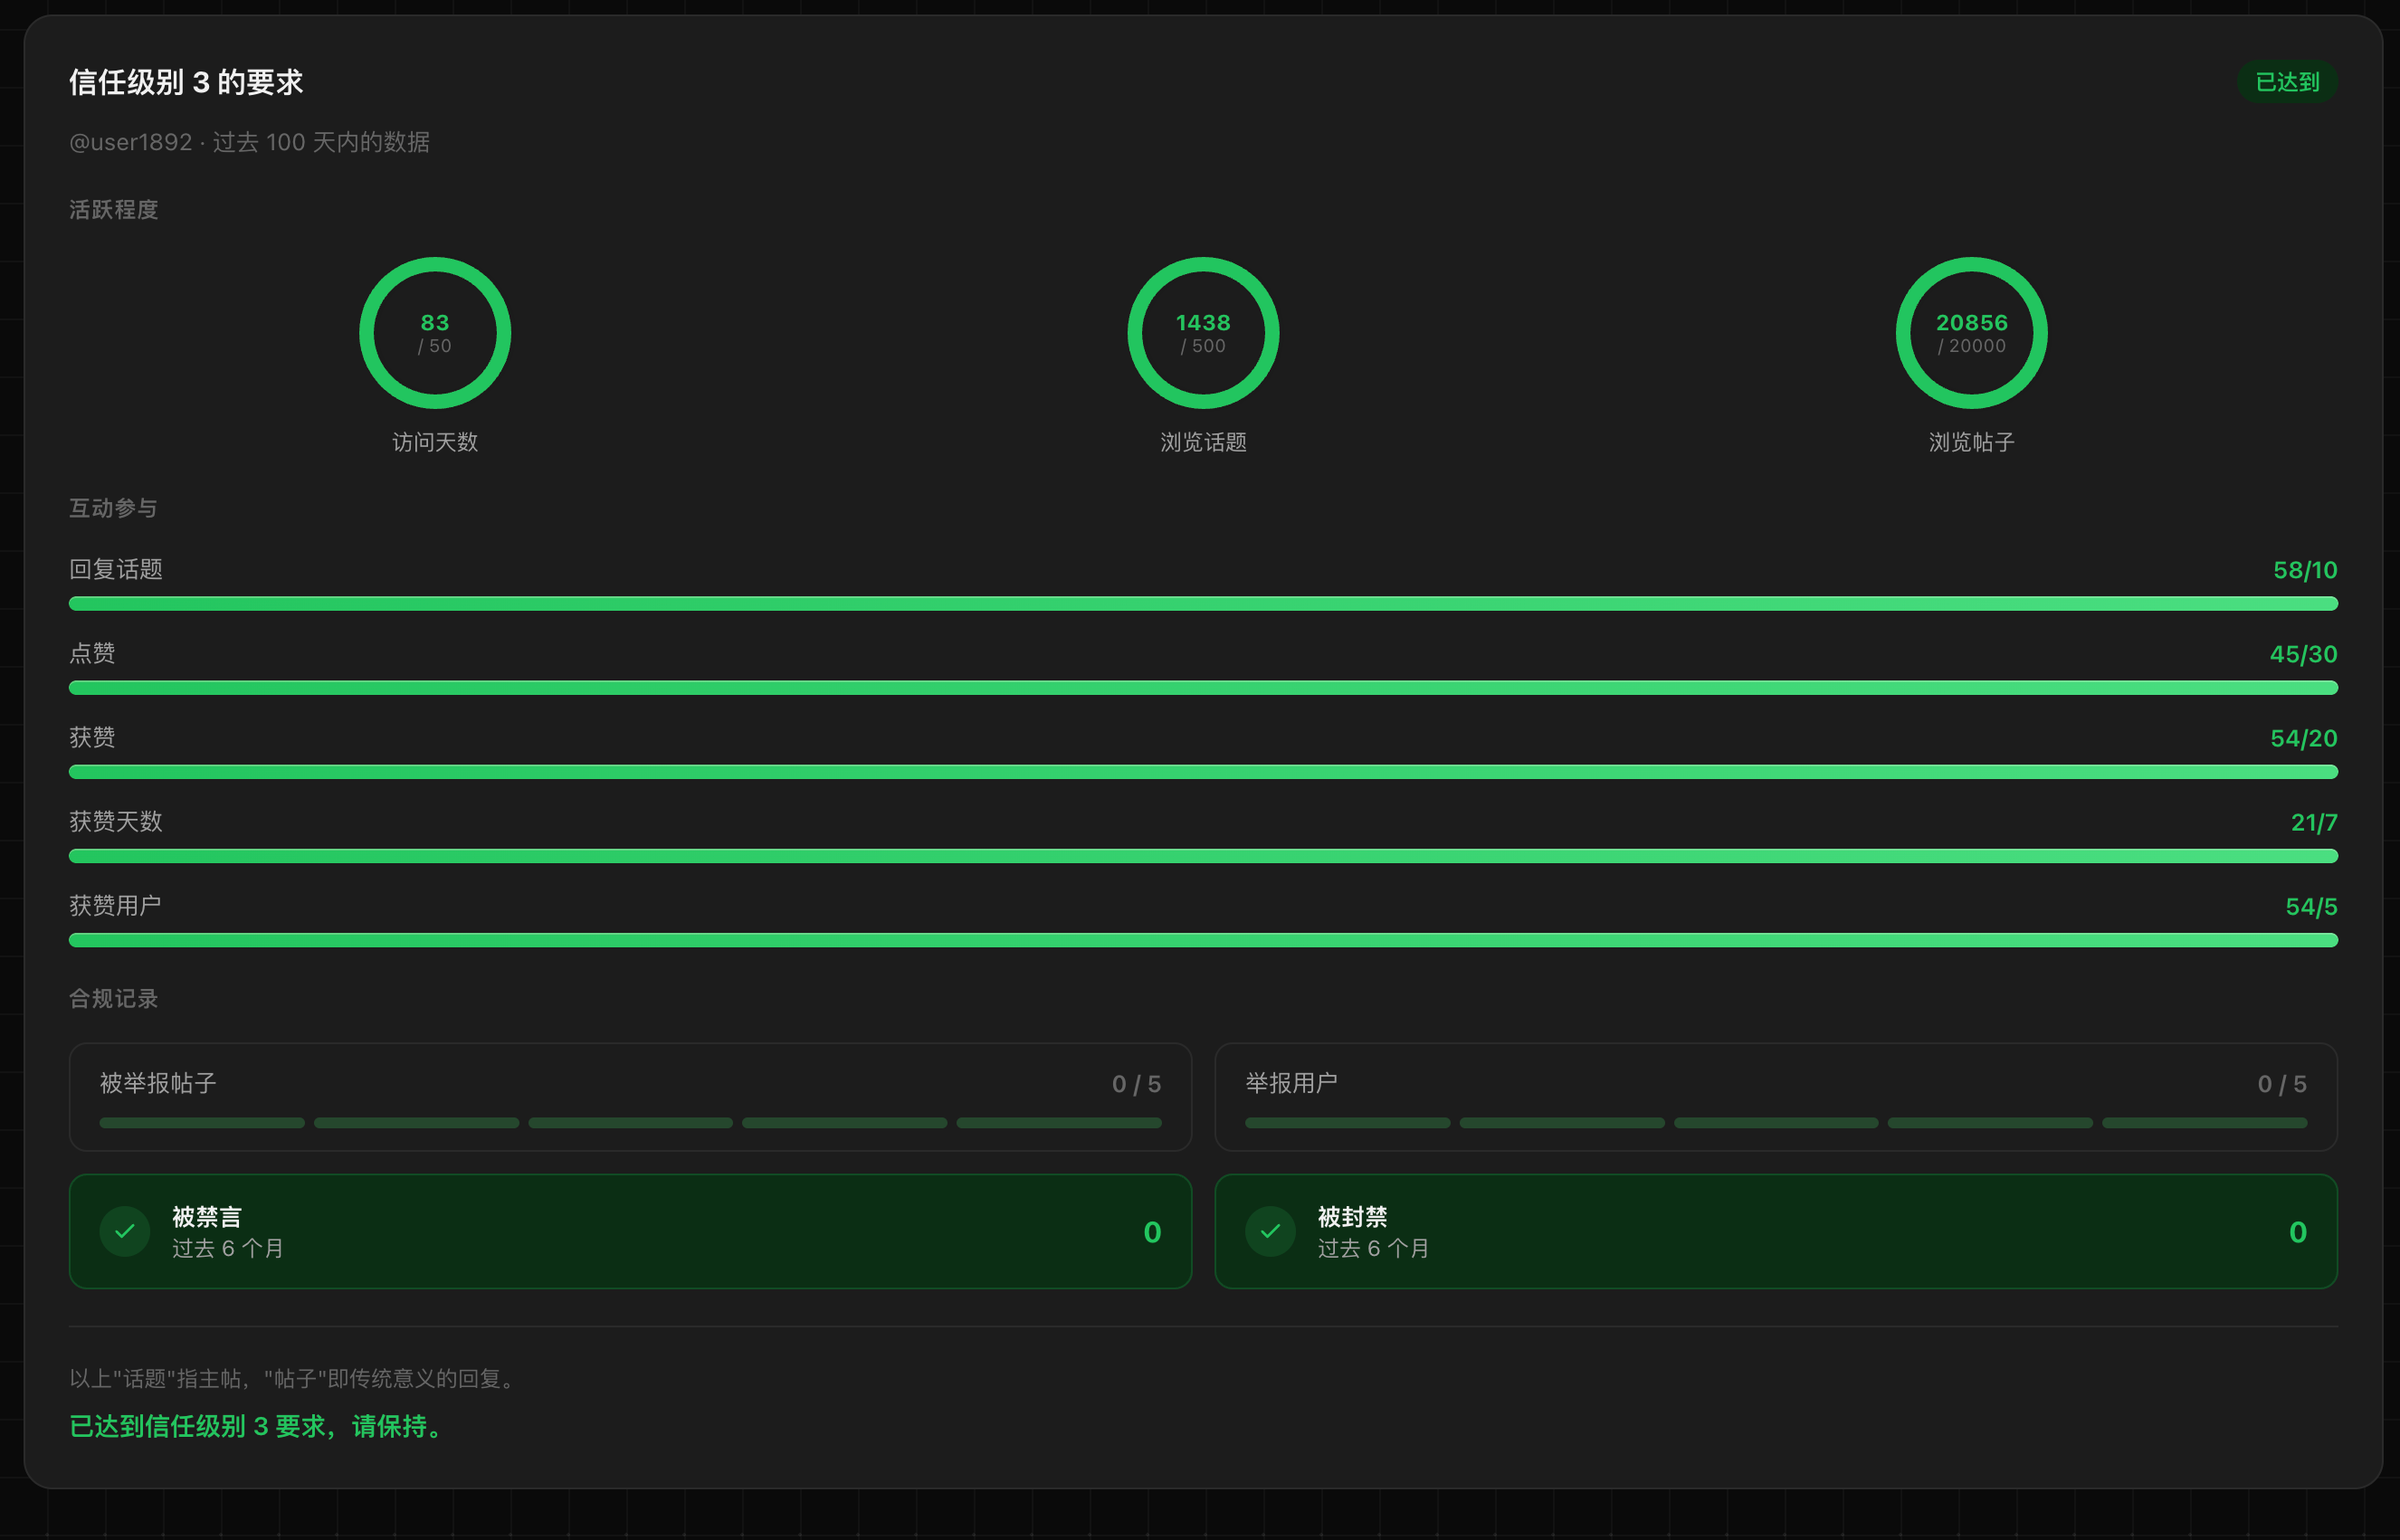Image resolution: width=2400 pixels, height=1540 pixels.
Task: Click the 获赞天数 row label
Action: [116, 821]
